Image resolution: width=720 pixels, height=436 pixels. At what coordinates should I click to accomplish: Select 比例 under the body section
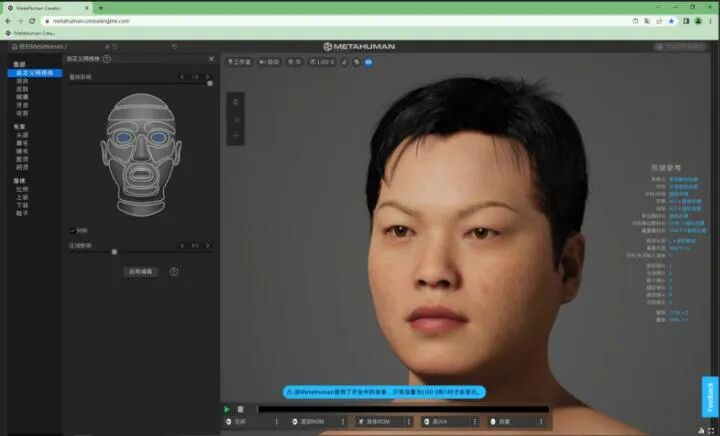pos(22,189)
